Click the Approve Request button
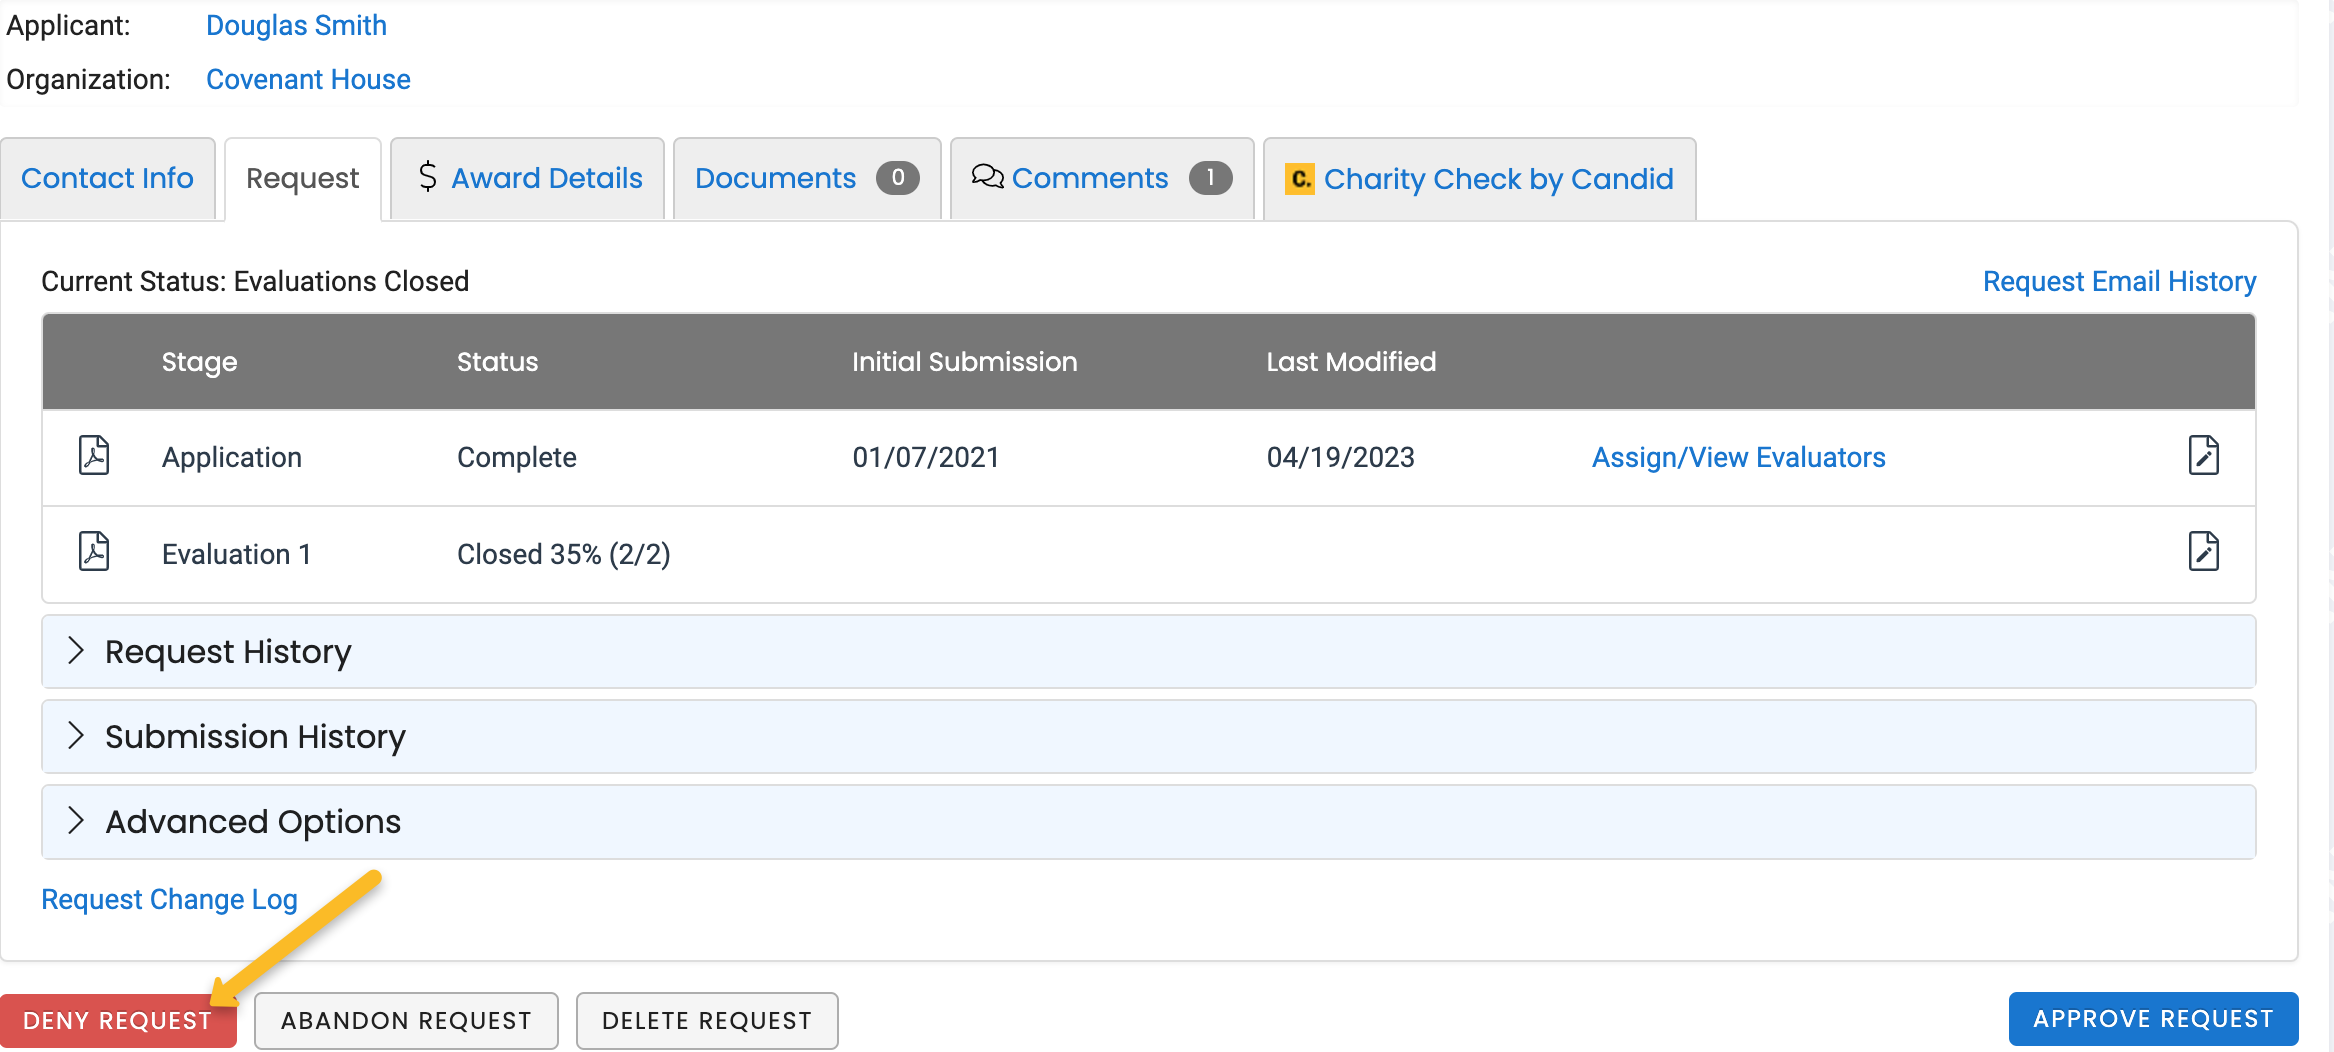Image resolution: width=2334 pixels, height=1052 pixels. point(2152,1018)
